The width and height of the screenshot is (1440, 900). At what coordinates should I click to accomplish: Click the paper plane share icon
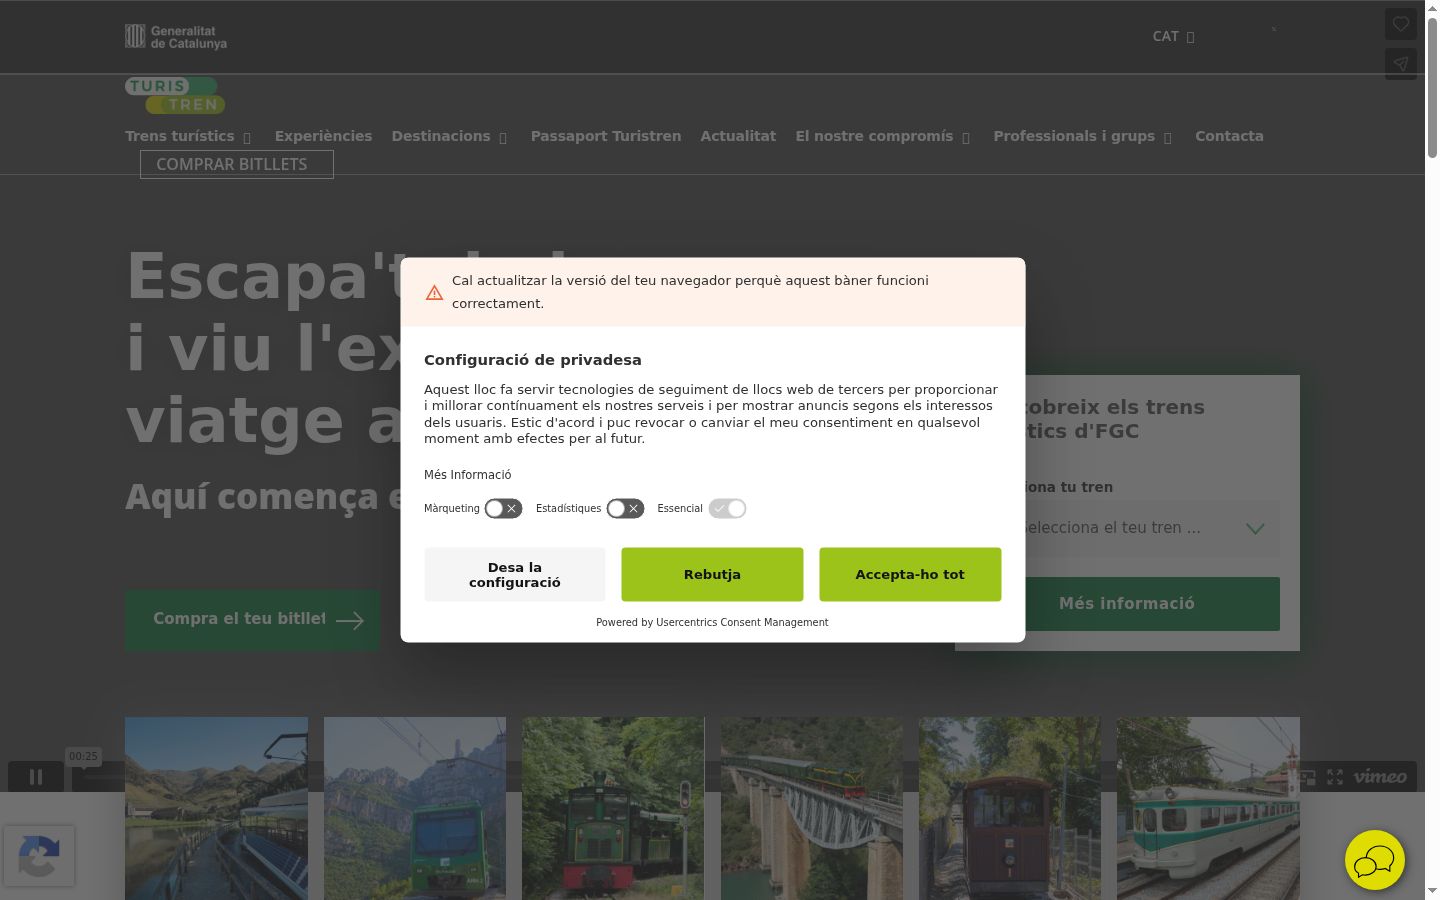pos(1401,64)
